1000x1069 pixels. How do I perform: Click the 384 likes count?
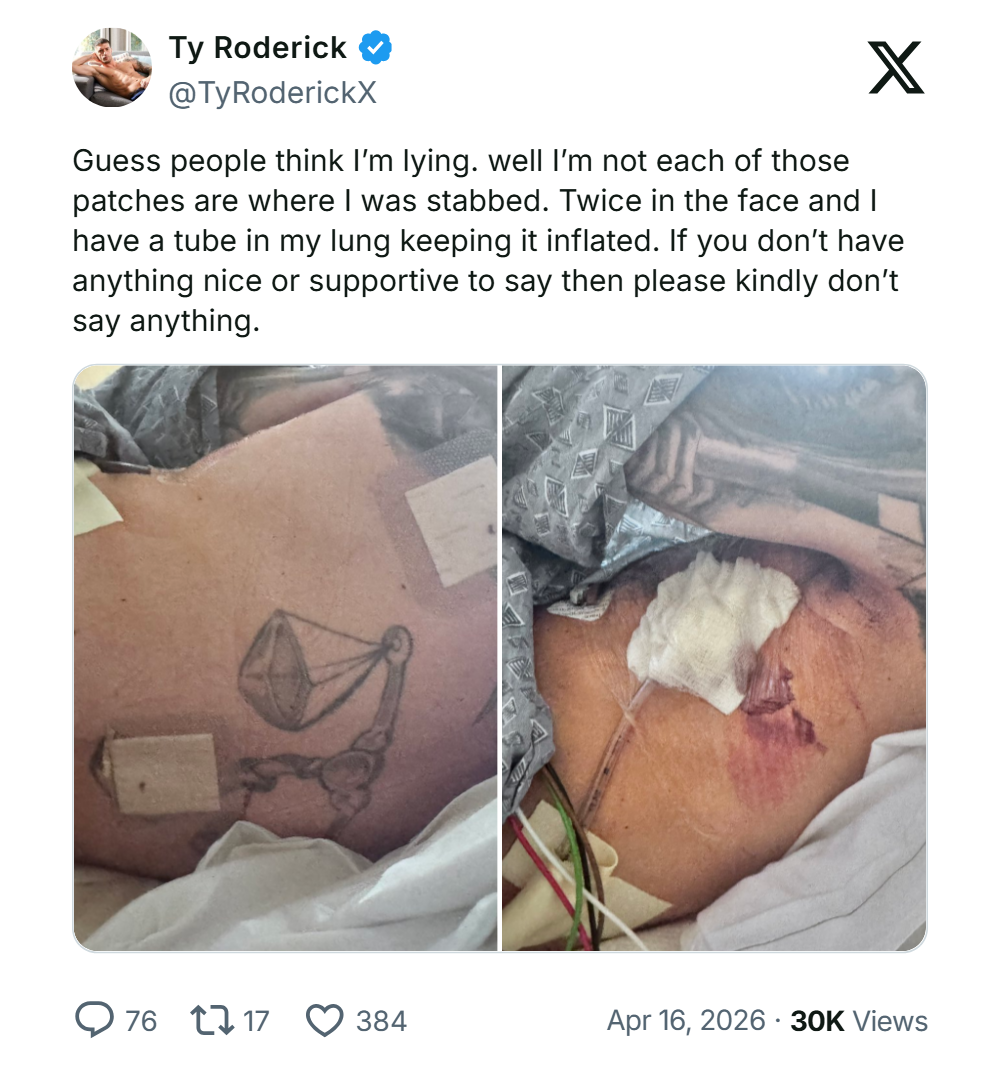point(381,1021)
